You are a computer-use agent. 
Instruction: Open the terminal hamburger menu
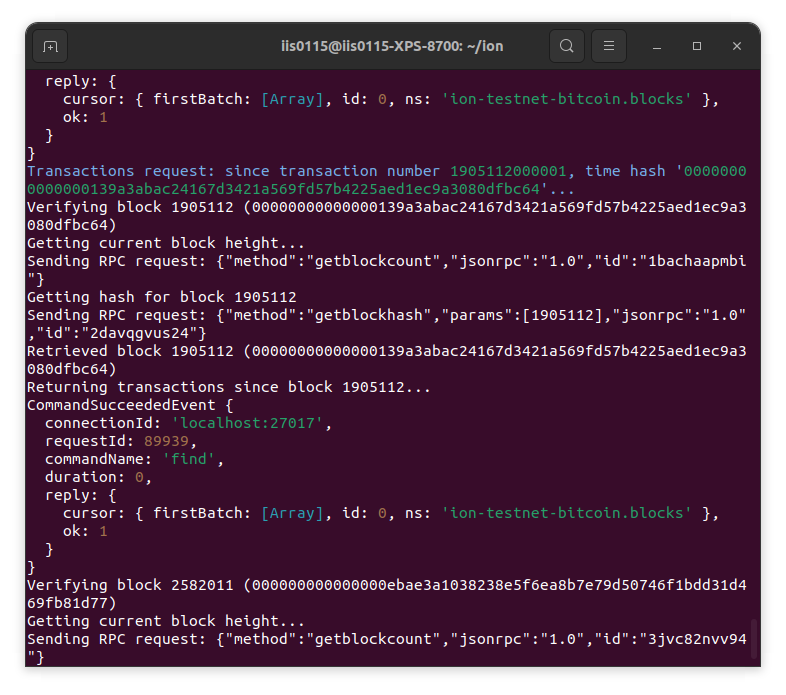pos(609,46)
